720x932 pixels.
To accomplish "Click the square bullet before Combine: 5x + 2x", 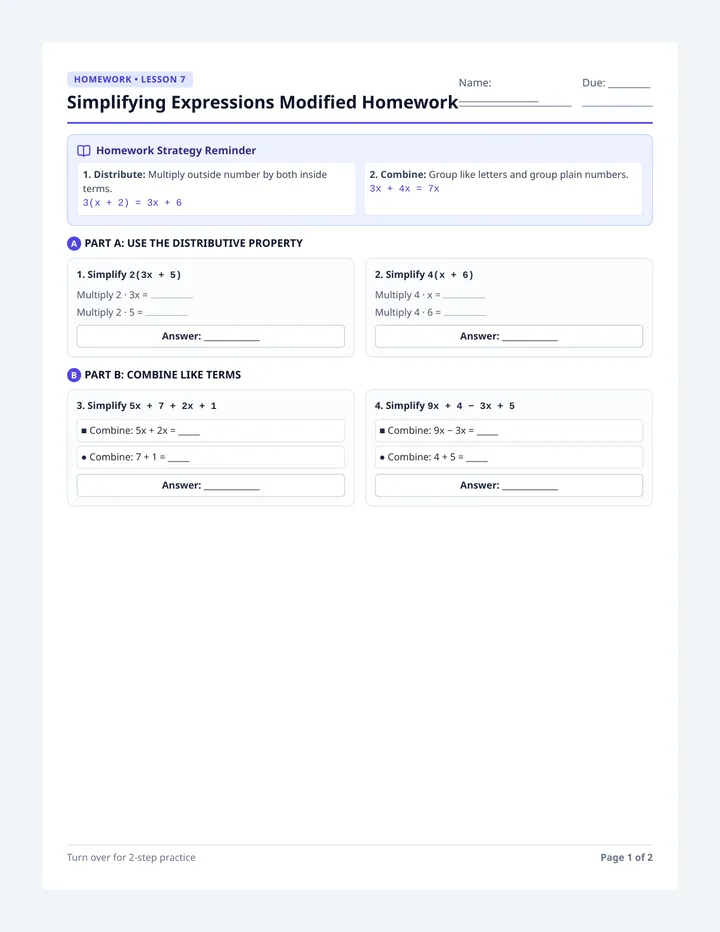I will (84, 431).
